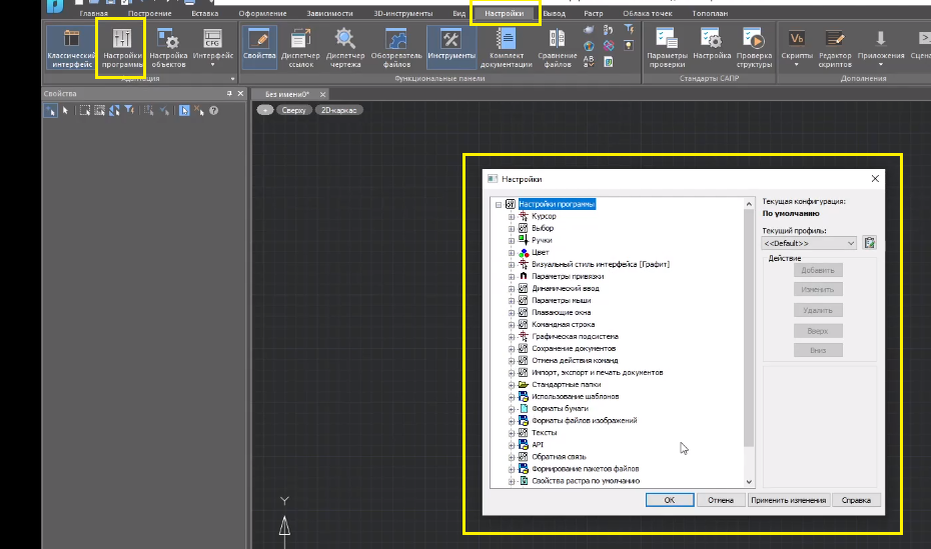
Task: Switch to the Построение ribbon tab
Action: (150, 13)
